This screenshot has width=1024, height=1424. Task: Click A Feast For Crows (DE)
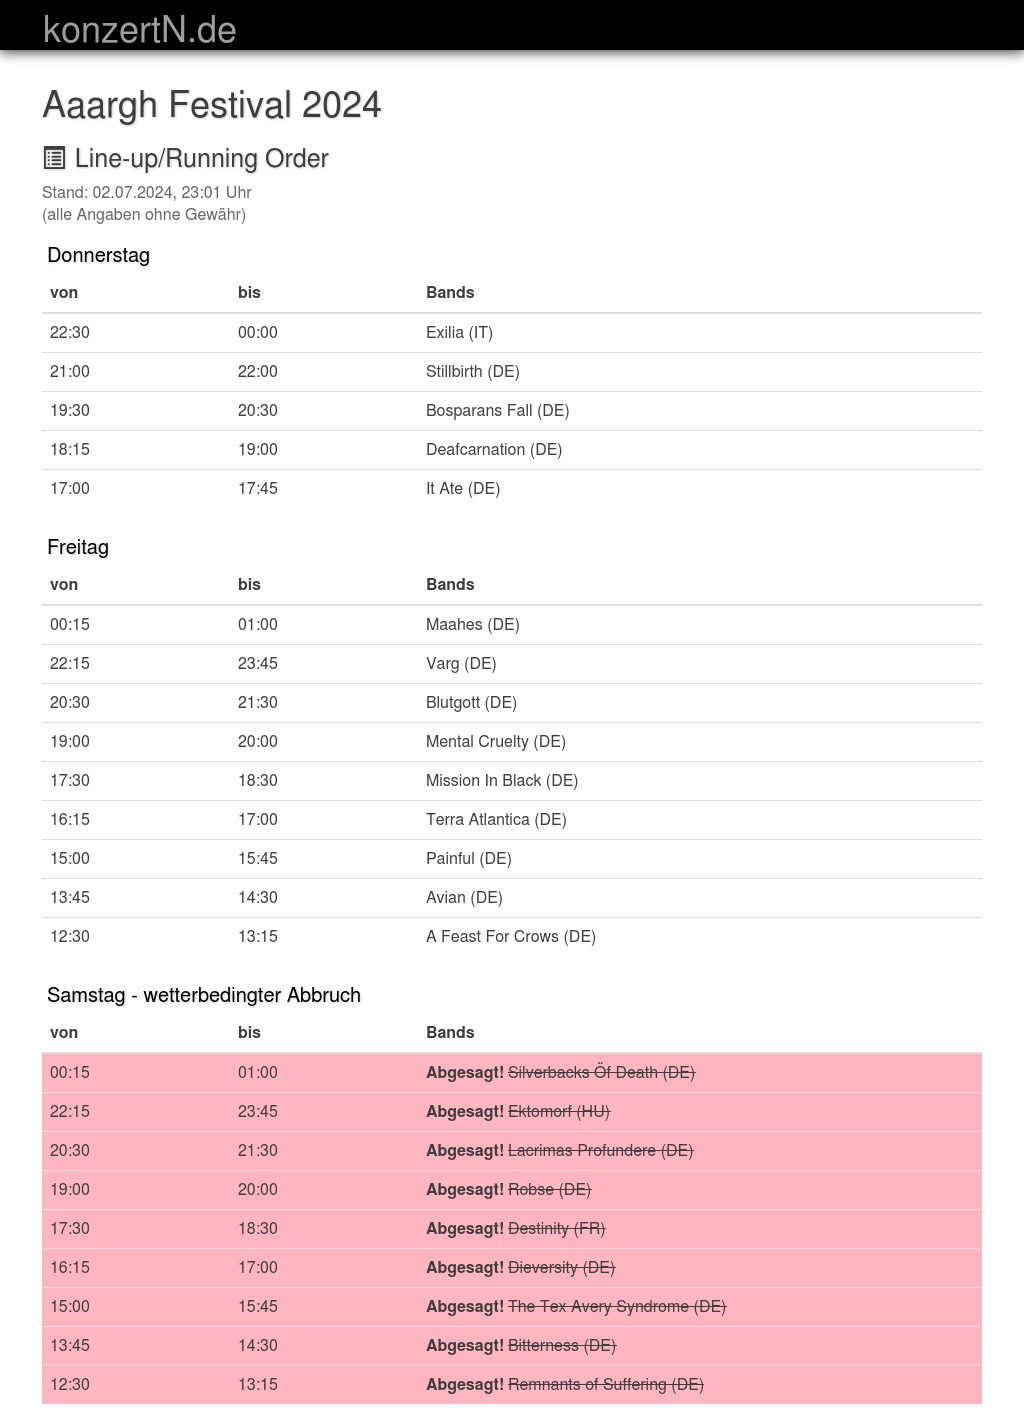510,937
